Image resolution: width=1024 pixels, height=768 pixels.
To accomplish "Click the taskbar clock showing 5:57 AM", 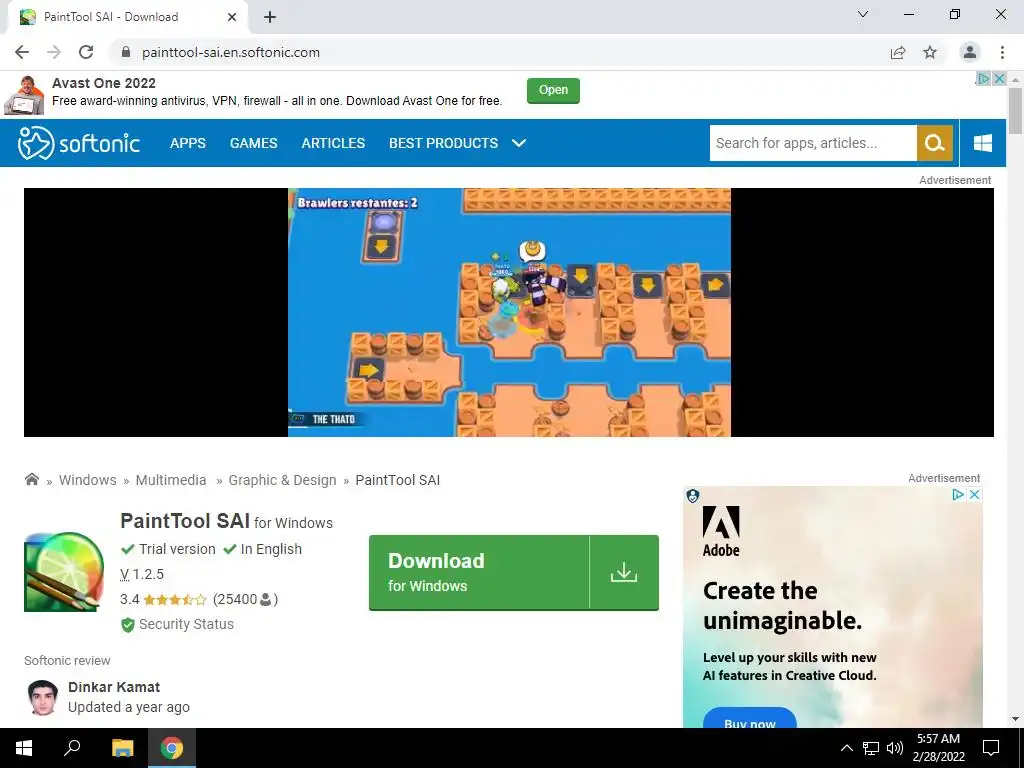I will click(938, 748).
